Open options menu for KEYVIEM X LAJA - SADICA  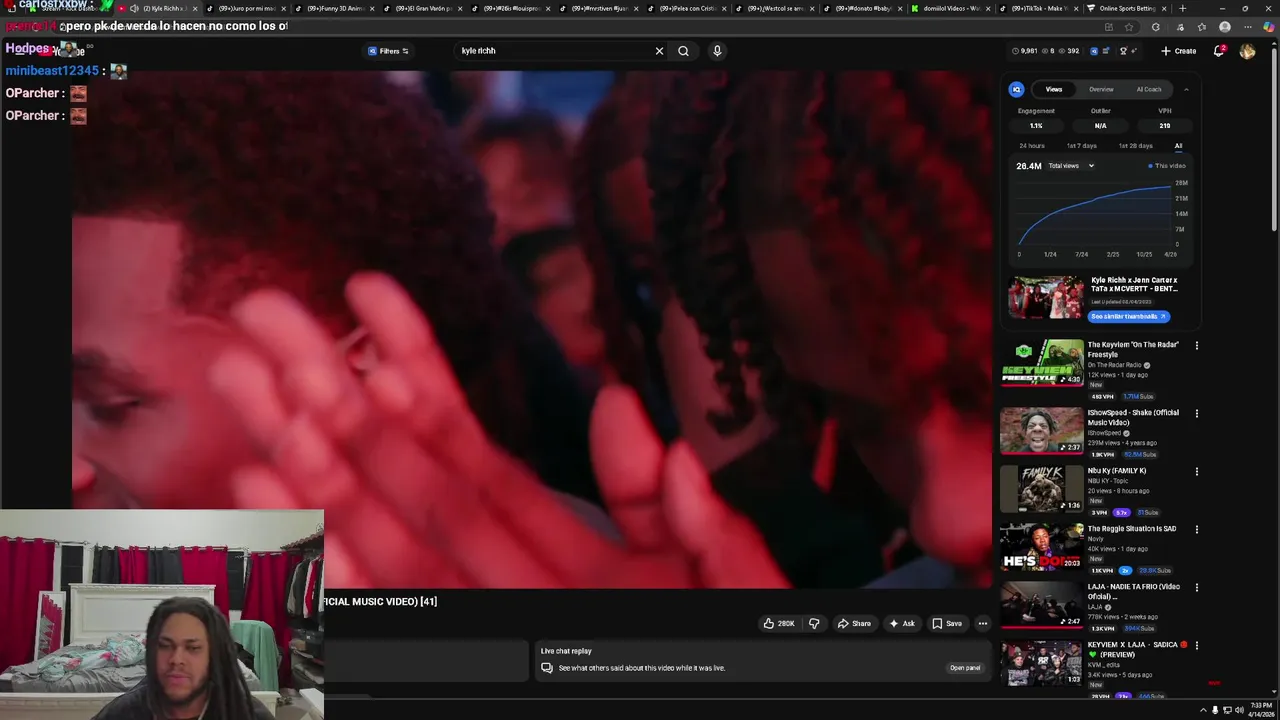[1196, 646]
